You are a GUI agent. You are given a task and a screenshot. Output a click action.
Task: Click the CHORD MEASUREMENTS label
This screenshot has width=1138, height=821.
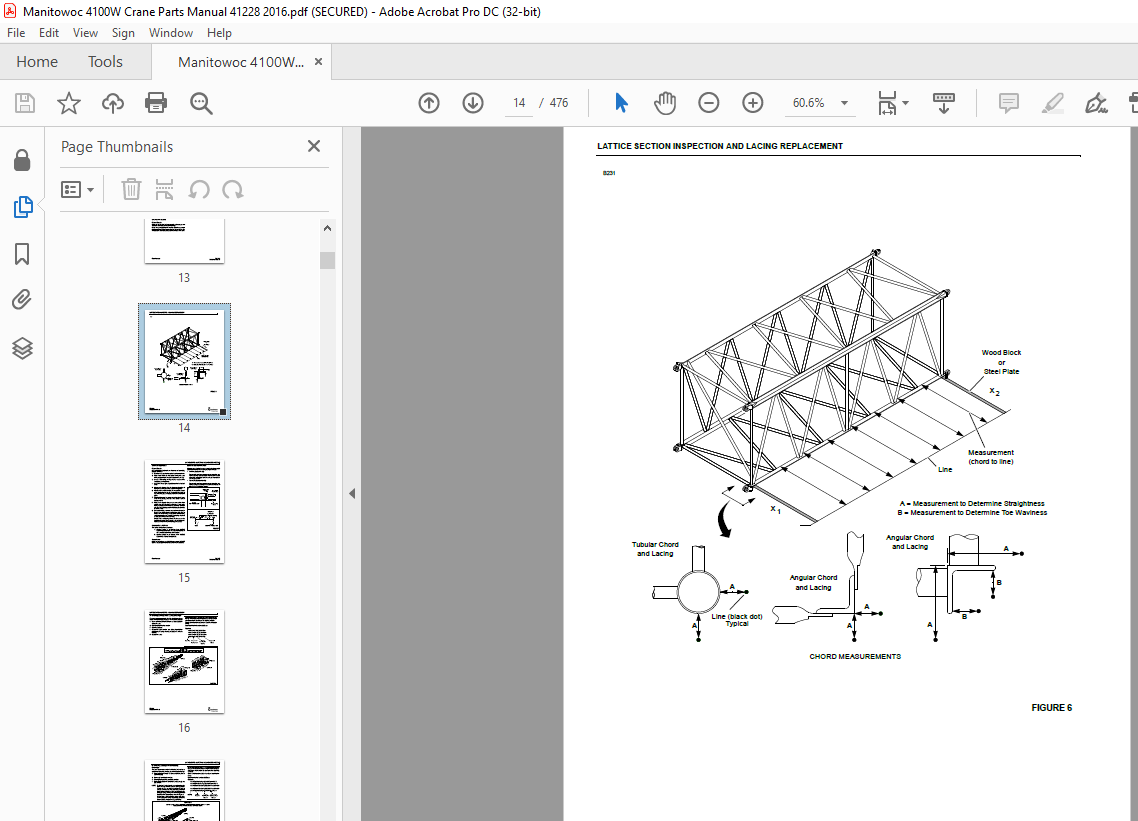(x=855, y=656)
